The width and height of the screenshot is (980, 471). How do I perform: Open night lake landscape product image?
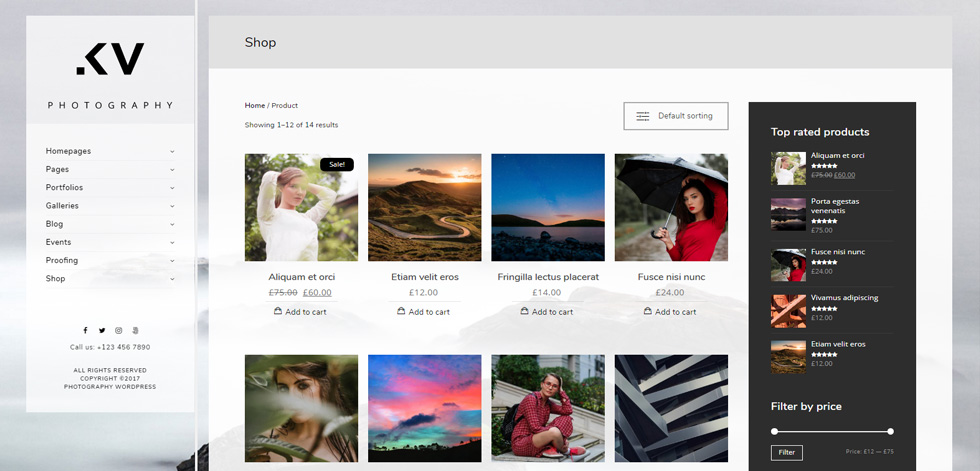coord(548,207)
